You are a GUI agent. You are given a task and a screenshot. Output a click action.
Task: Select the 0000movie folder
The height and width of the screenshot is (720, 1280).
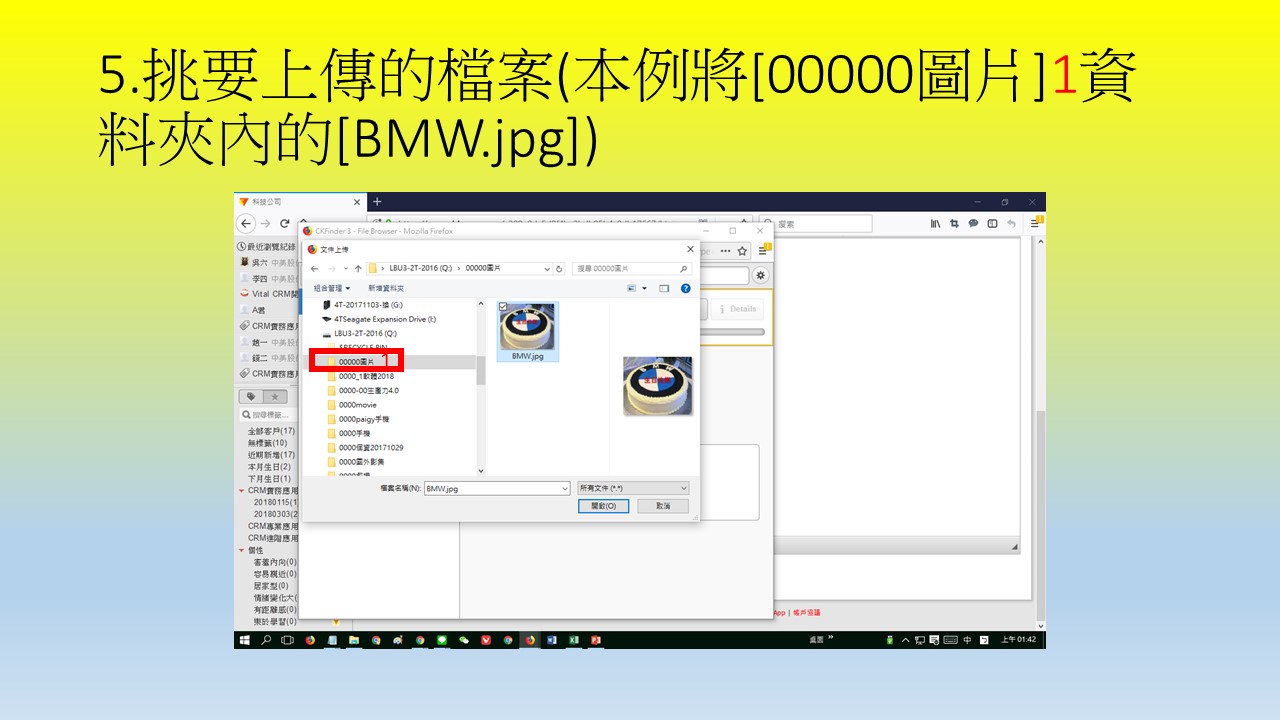(x=351, y=405)
